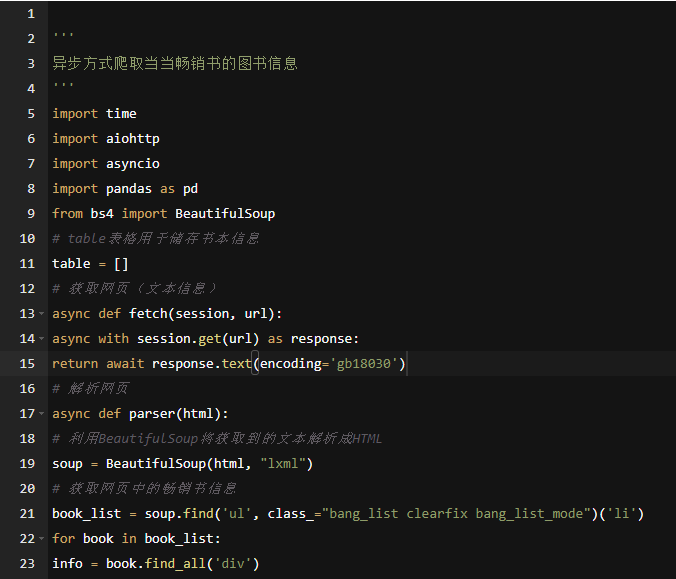Click 'aiohttp' on line 6
676x579 pixels.
point(133,139)
